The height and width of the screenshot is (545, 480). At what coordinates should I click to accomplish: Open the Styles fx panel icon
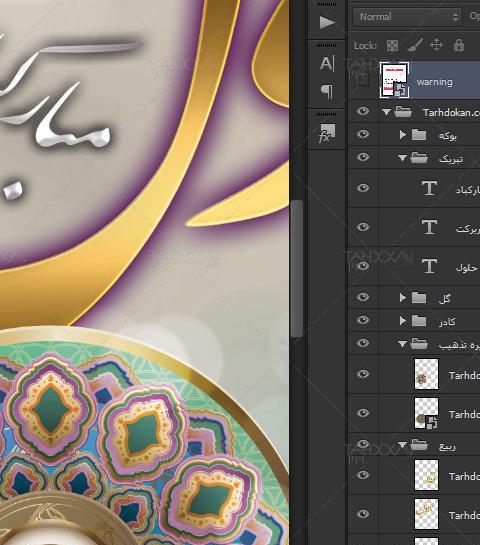click(x=327, y=133)
